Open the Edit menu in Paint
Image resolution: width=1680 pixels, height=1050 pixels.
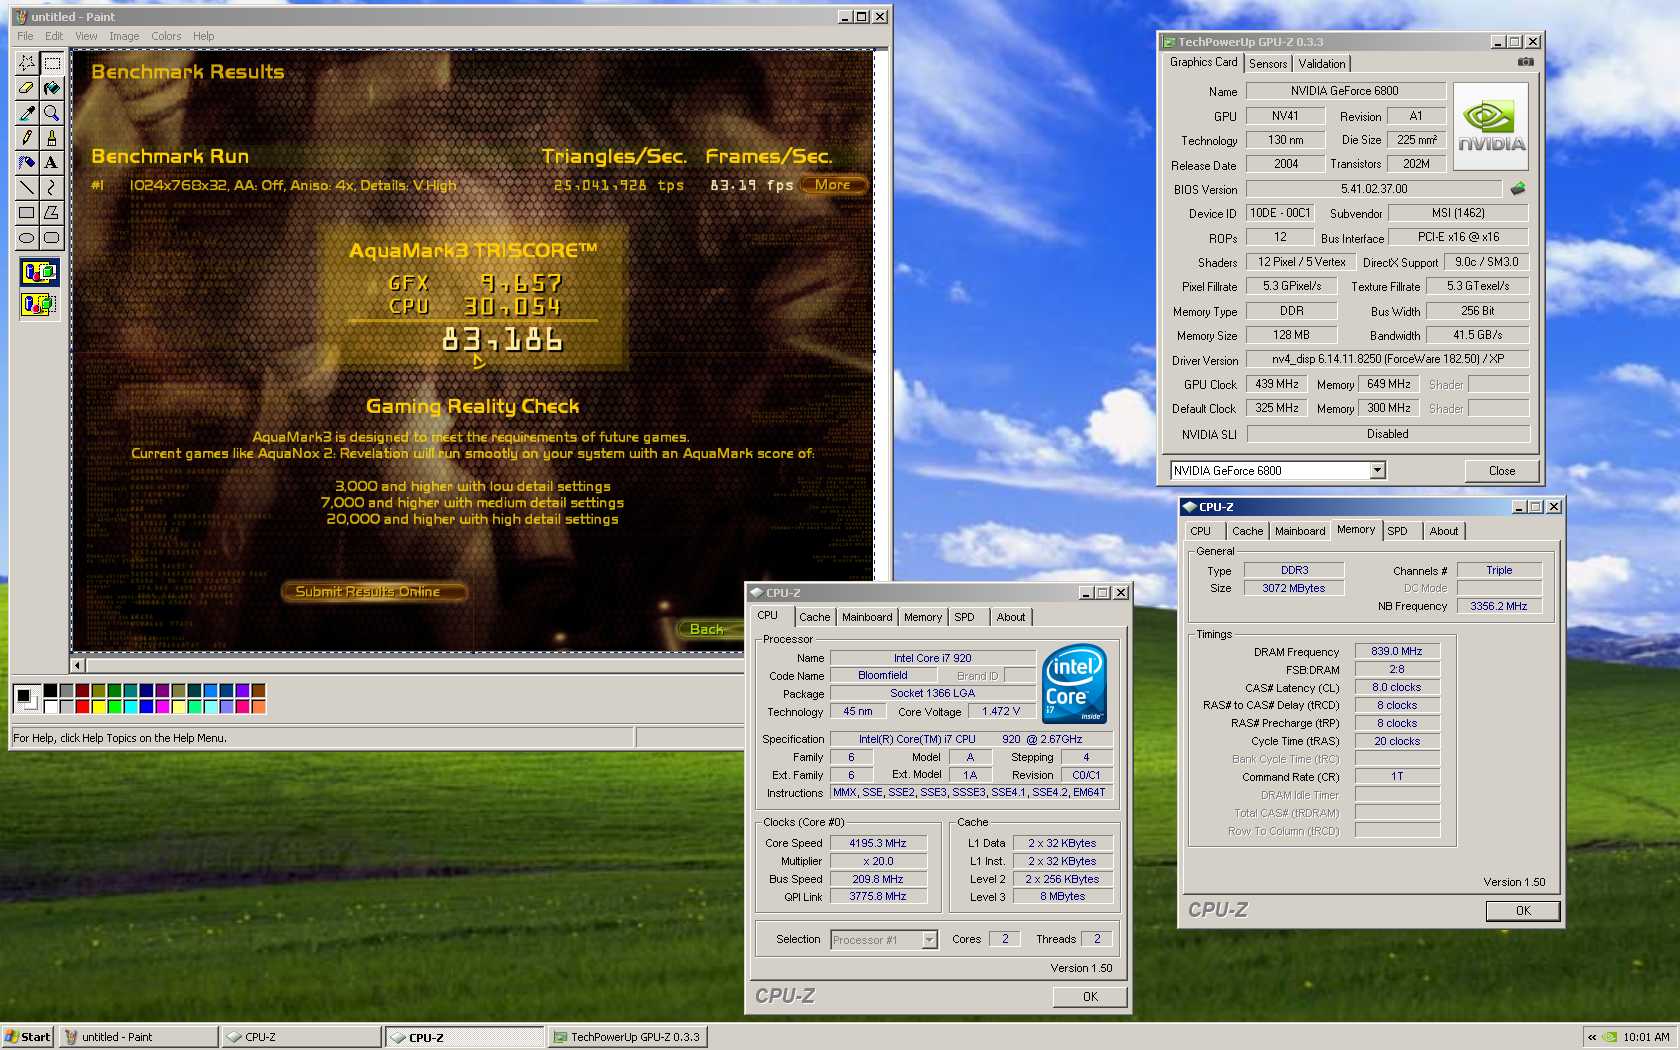pyautogui.click(x=54, y=36)
